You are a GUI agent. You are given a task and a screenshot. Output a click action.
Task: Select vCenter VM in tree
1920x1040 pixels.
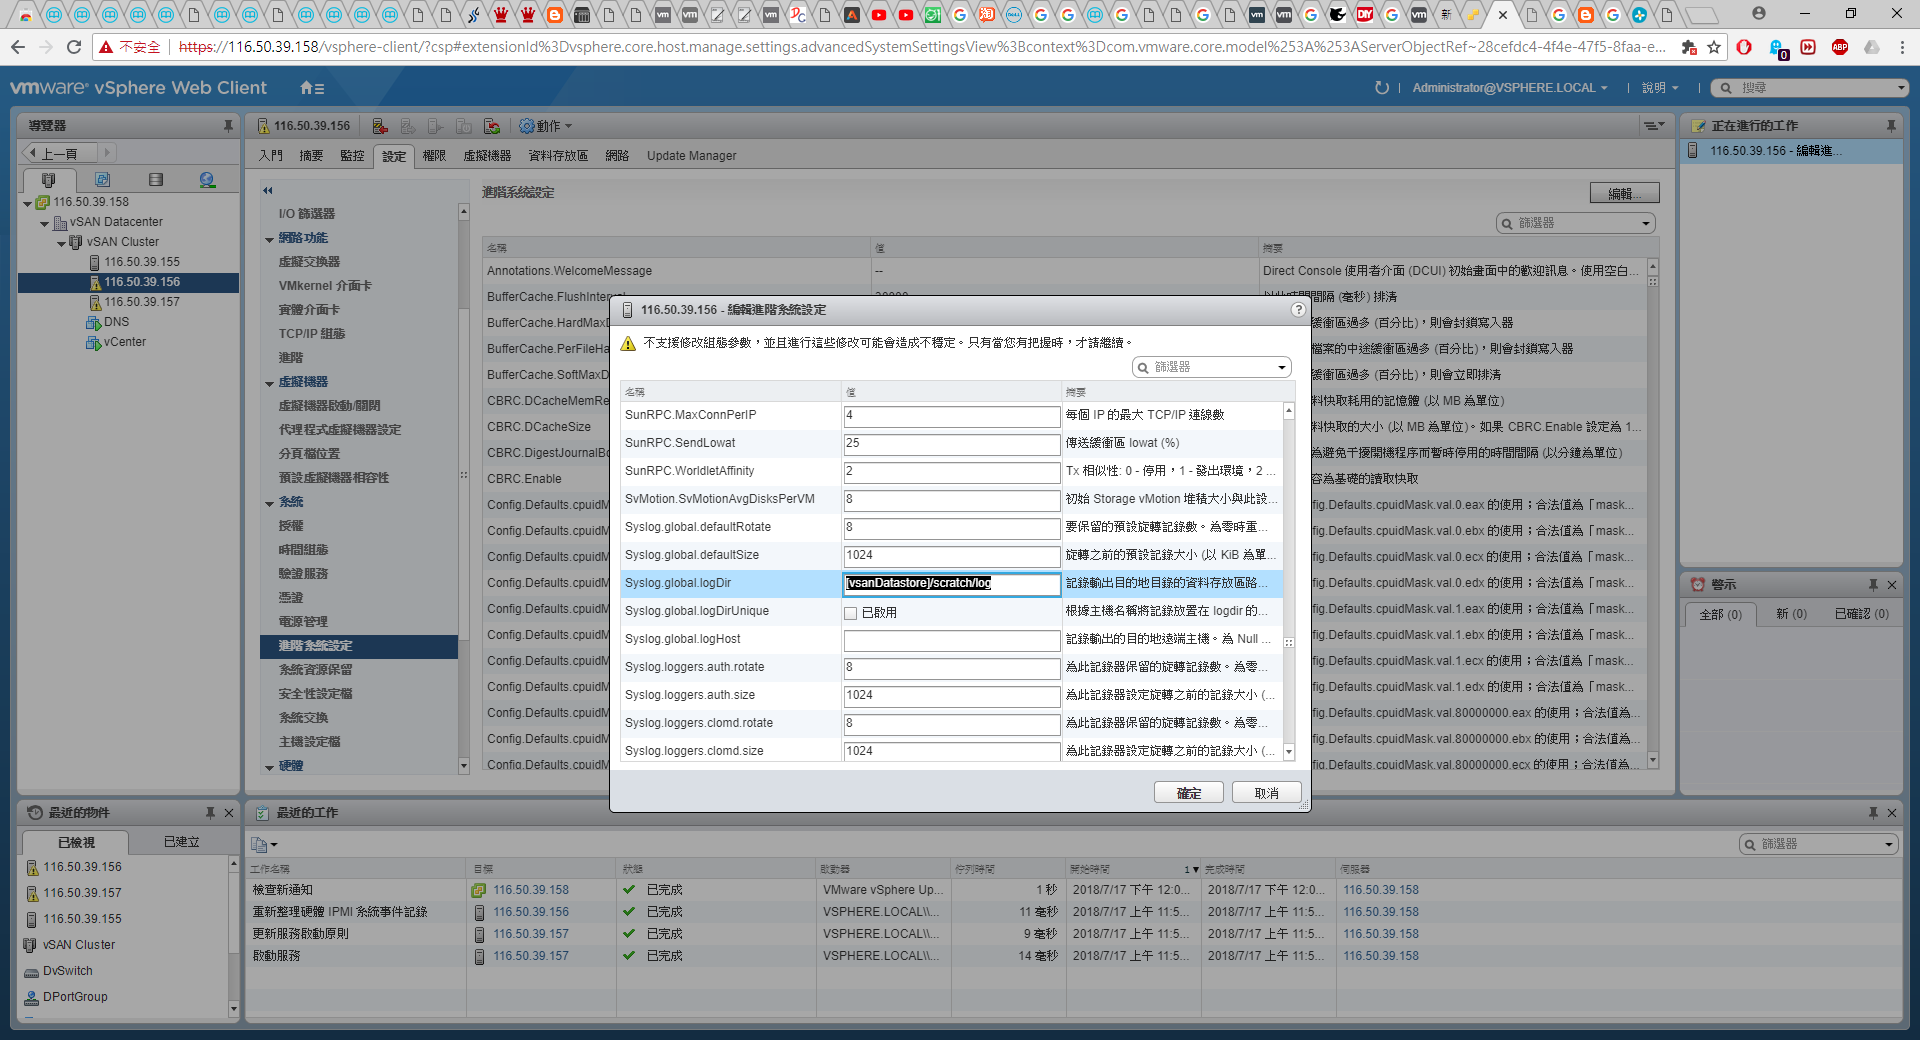(124, 342)
